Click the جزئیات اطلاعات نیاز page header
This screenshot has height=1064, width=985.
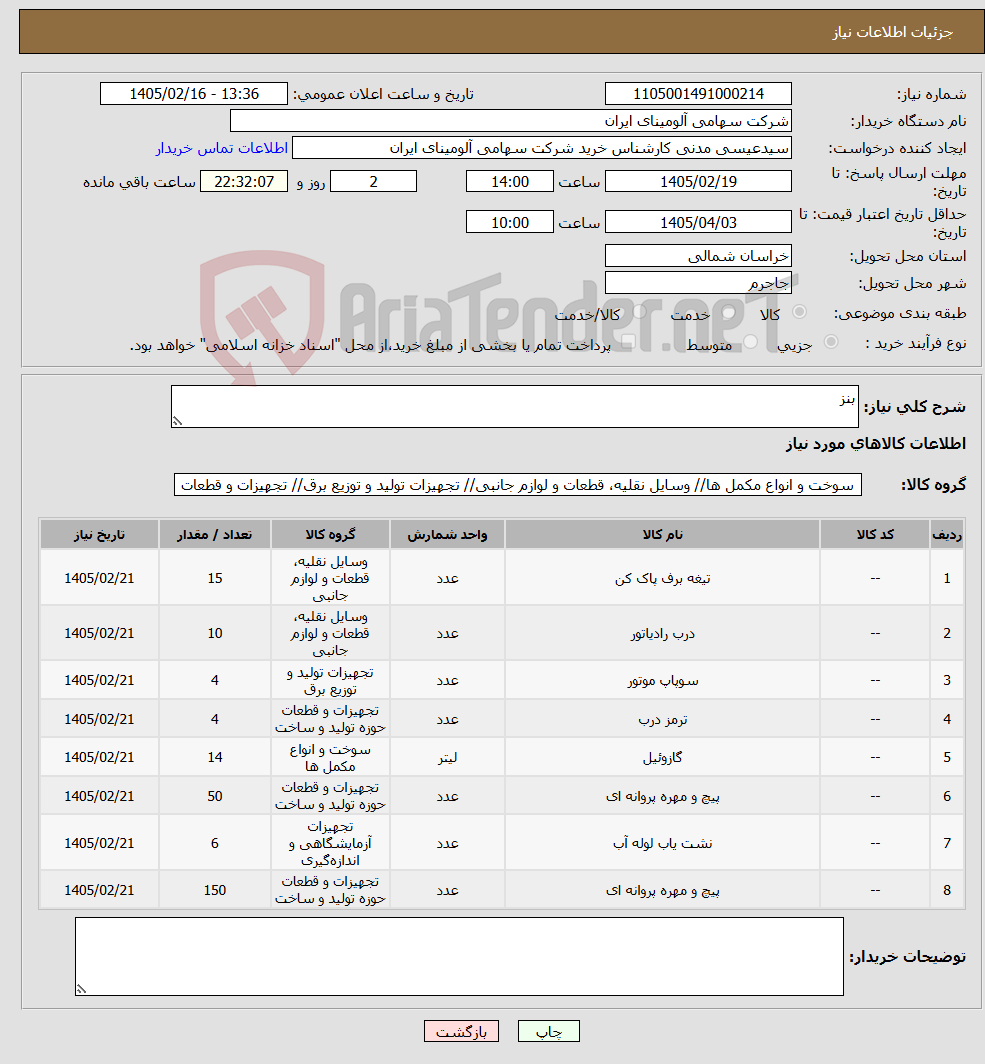coord(893,32)
